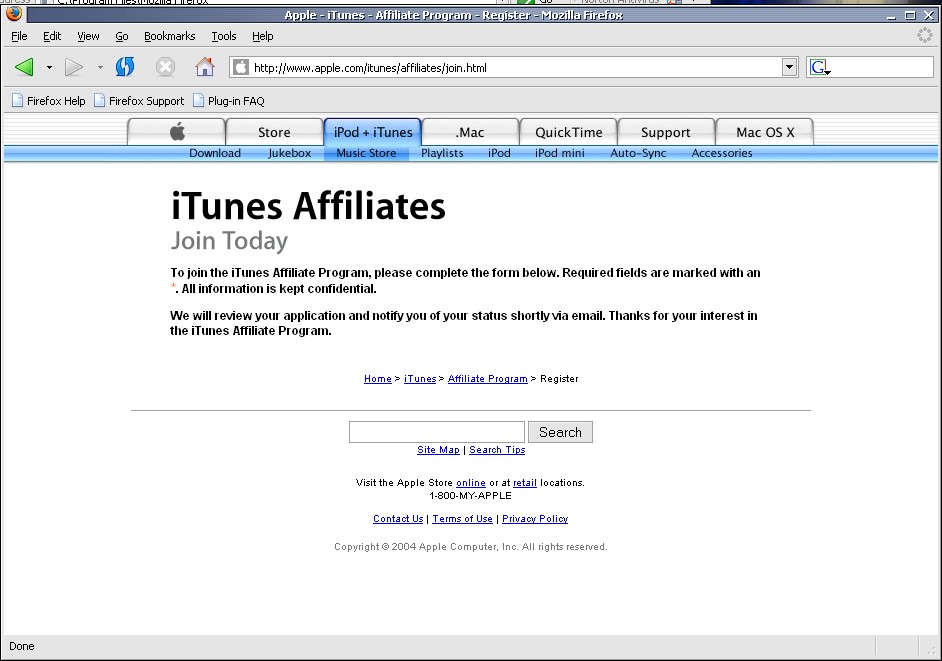Viewport: 942px width, 661px height.
Task: Visit the Apple Store online link
Action: click(470, 483)
